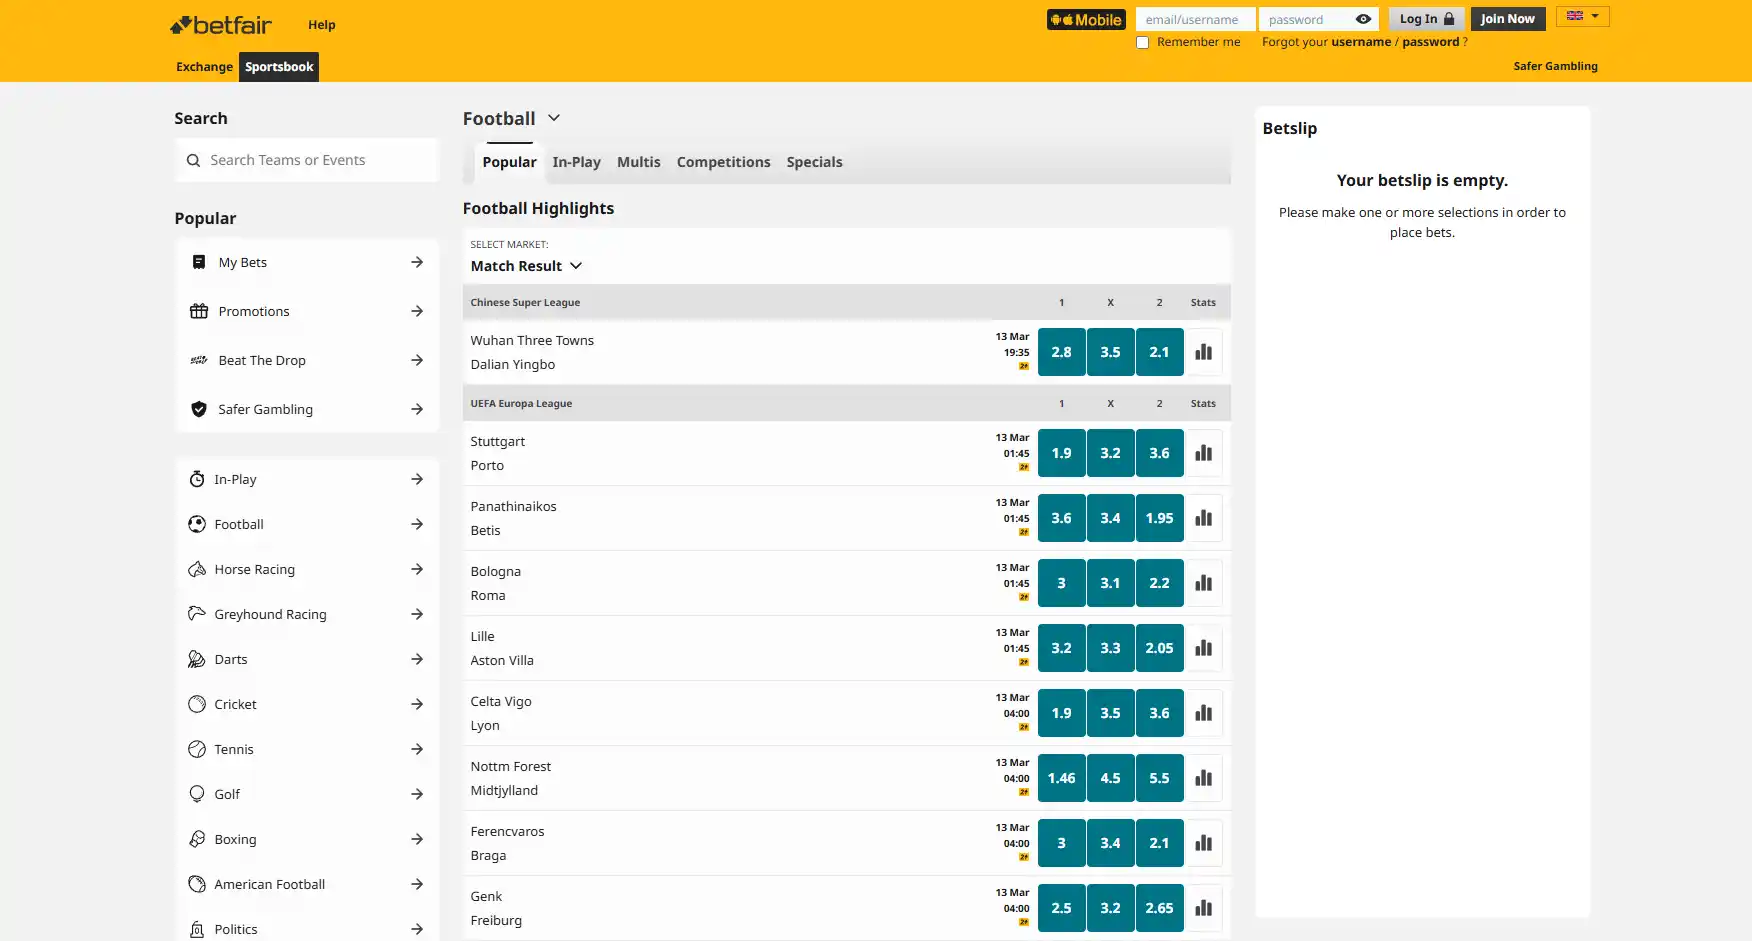
Task: Expand American Football sidebar arrow
Action: (x=417, y=884)
